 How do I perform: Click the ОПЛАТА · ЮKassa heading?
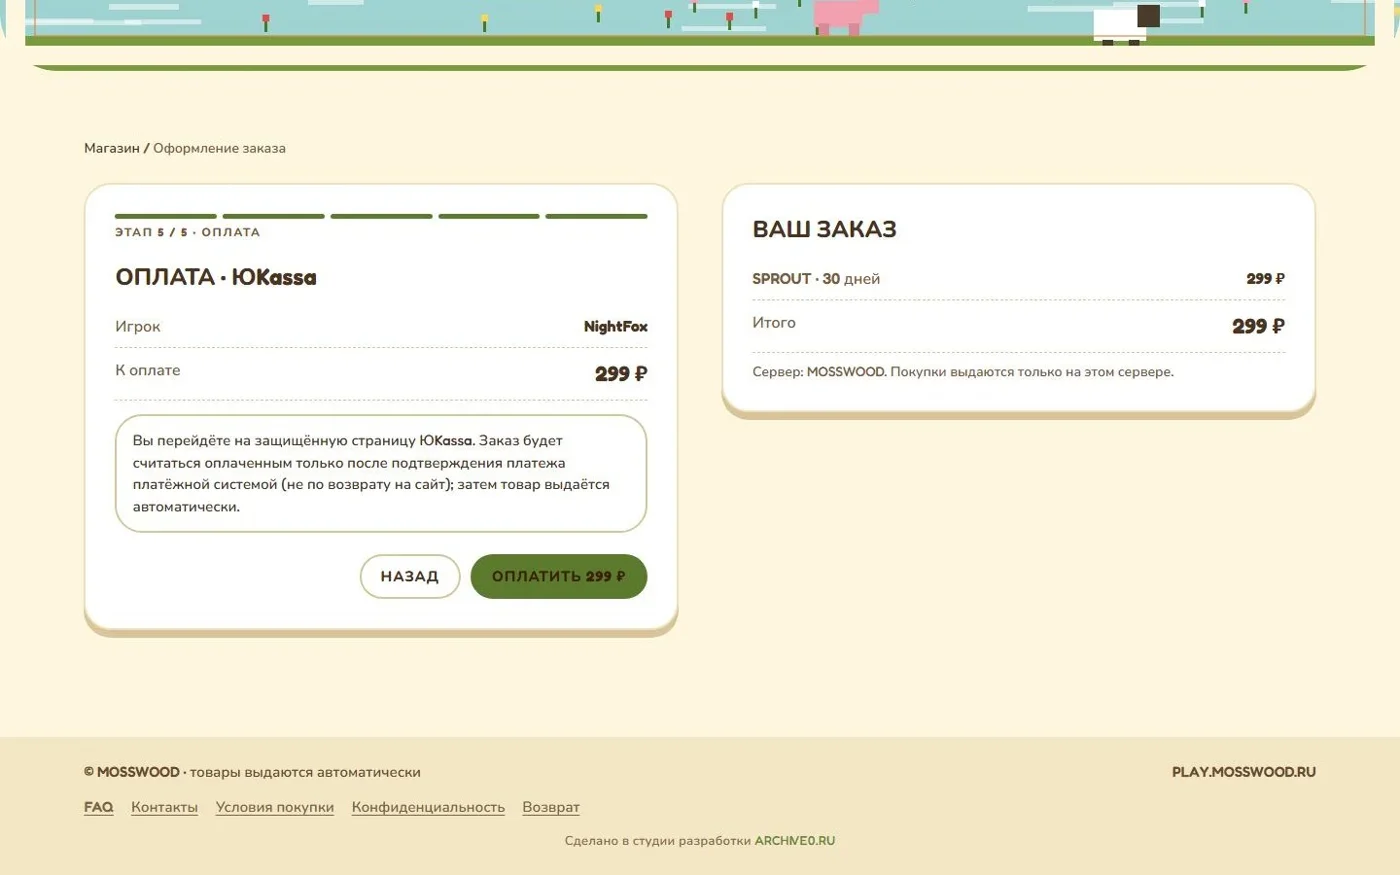pyautogui.click(x=216, y=277)
